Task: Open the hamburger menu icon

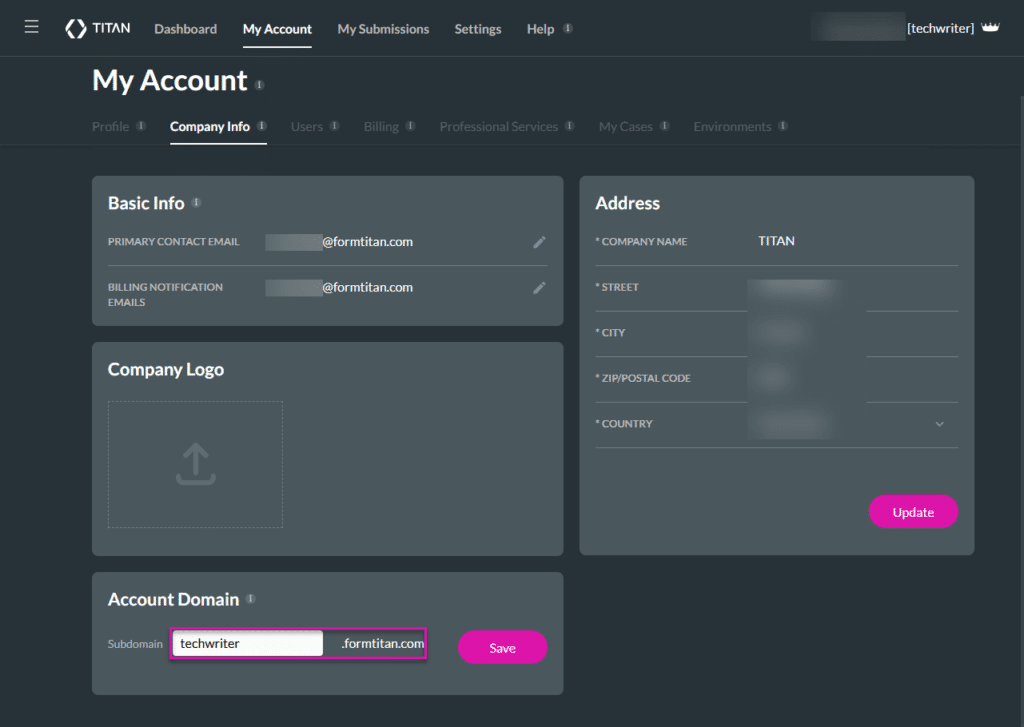Action: coord(32,27)
